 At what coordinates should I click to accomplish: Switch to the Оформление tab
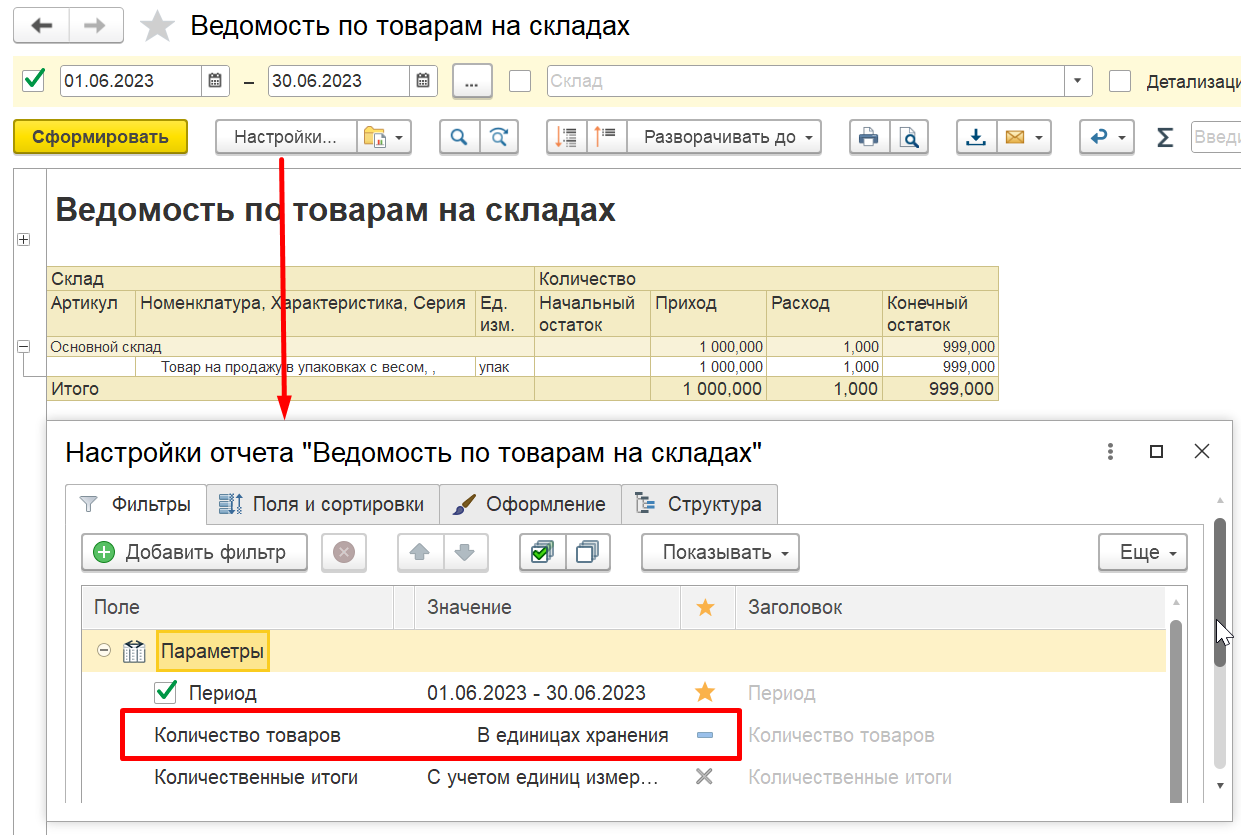click(x=530, y=504)
